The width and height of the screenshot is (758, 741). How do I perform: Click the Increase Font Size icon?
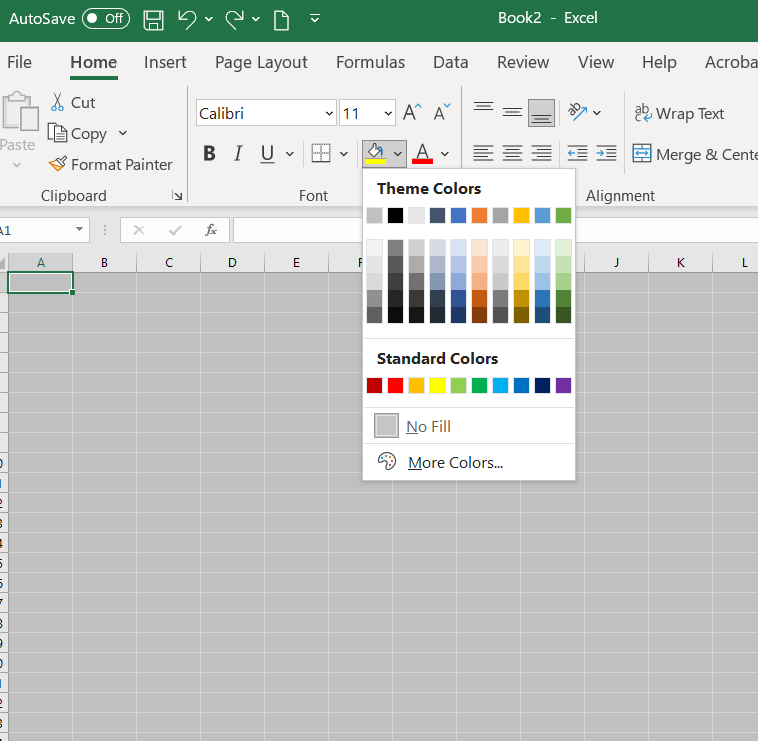click(412, 113)
